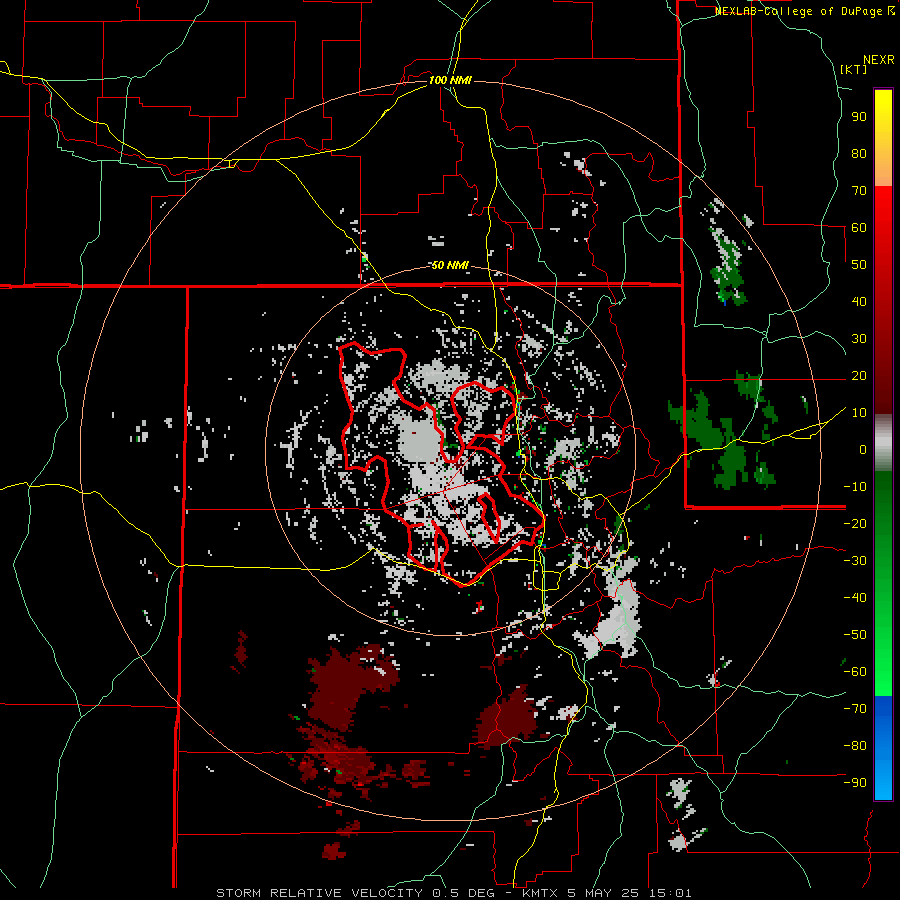The height and width of the screenshot is (900, 900).
Task: Click the -40 value on velocity scale
Action: pos(855,598)
